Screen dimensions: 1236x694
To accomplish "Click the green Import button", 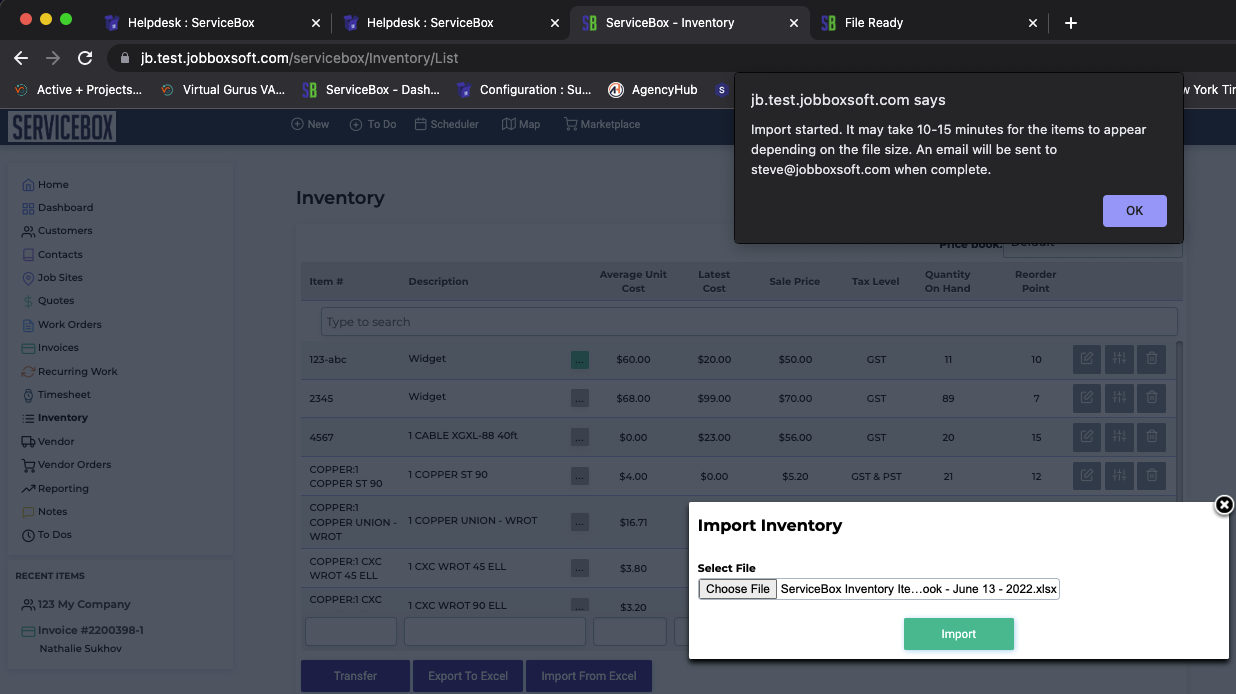I will tap(958, 634).
